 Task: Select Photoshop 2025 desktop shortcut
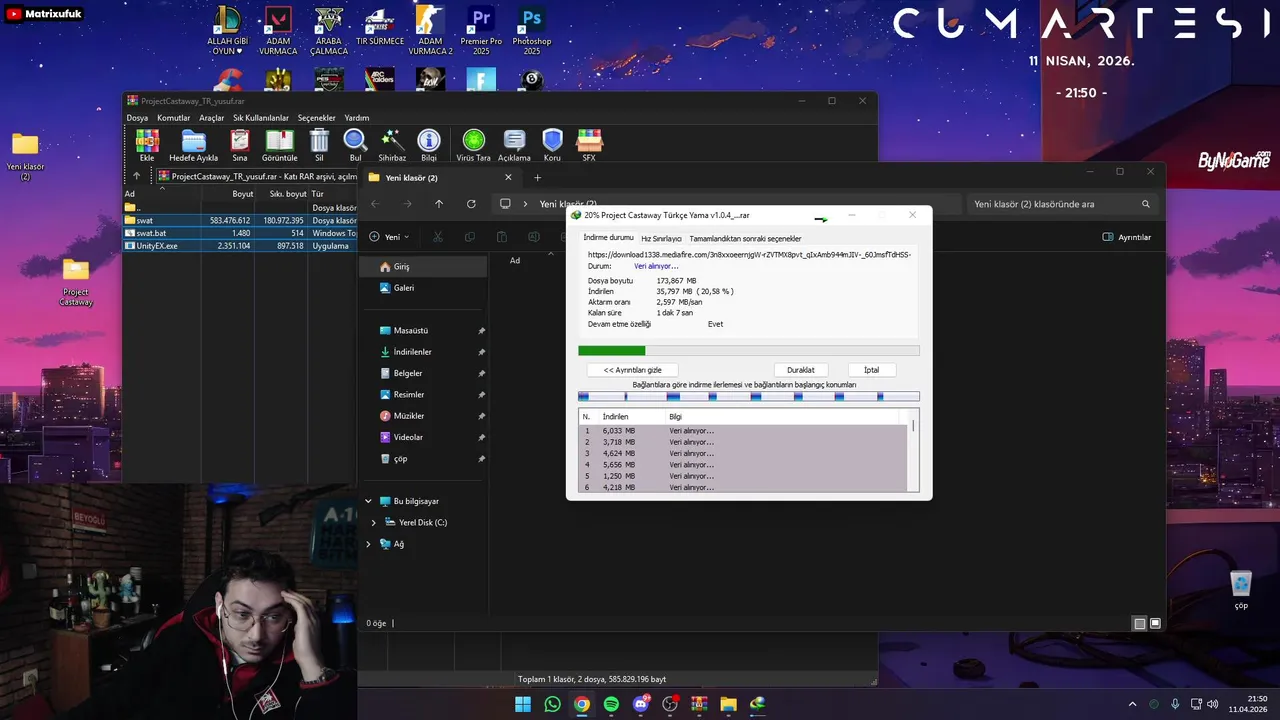(532, 30)
